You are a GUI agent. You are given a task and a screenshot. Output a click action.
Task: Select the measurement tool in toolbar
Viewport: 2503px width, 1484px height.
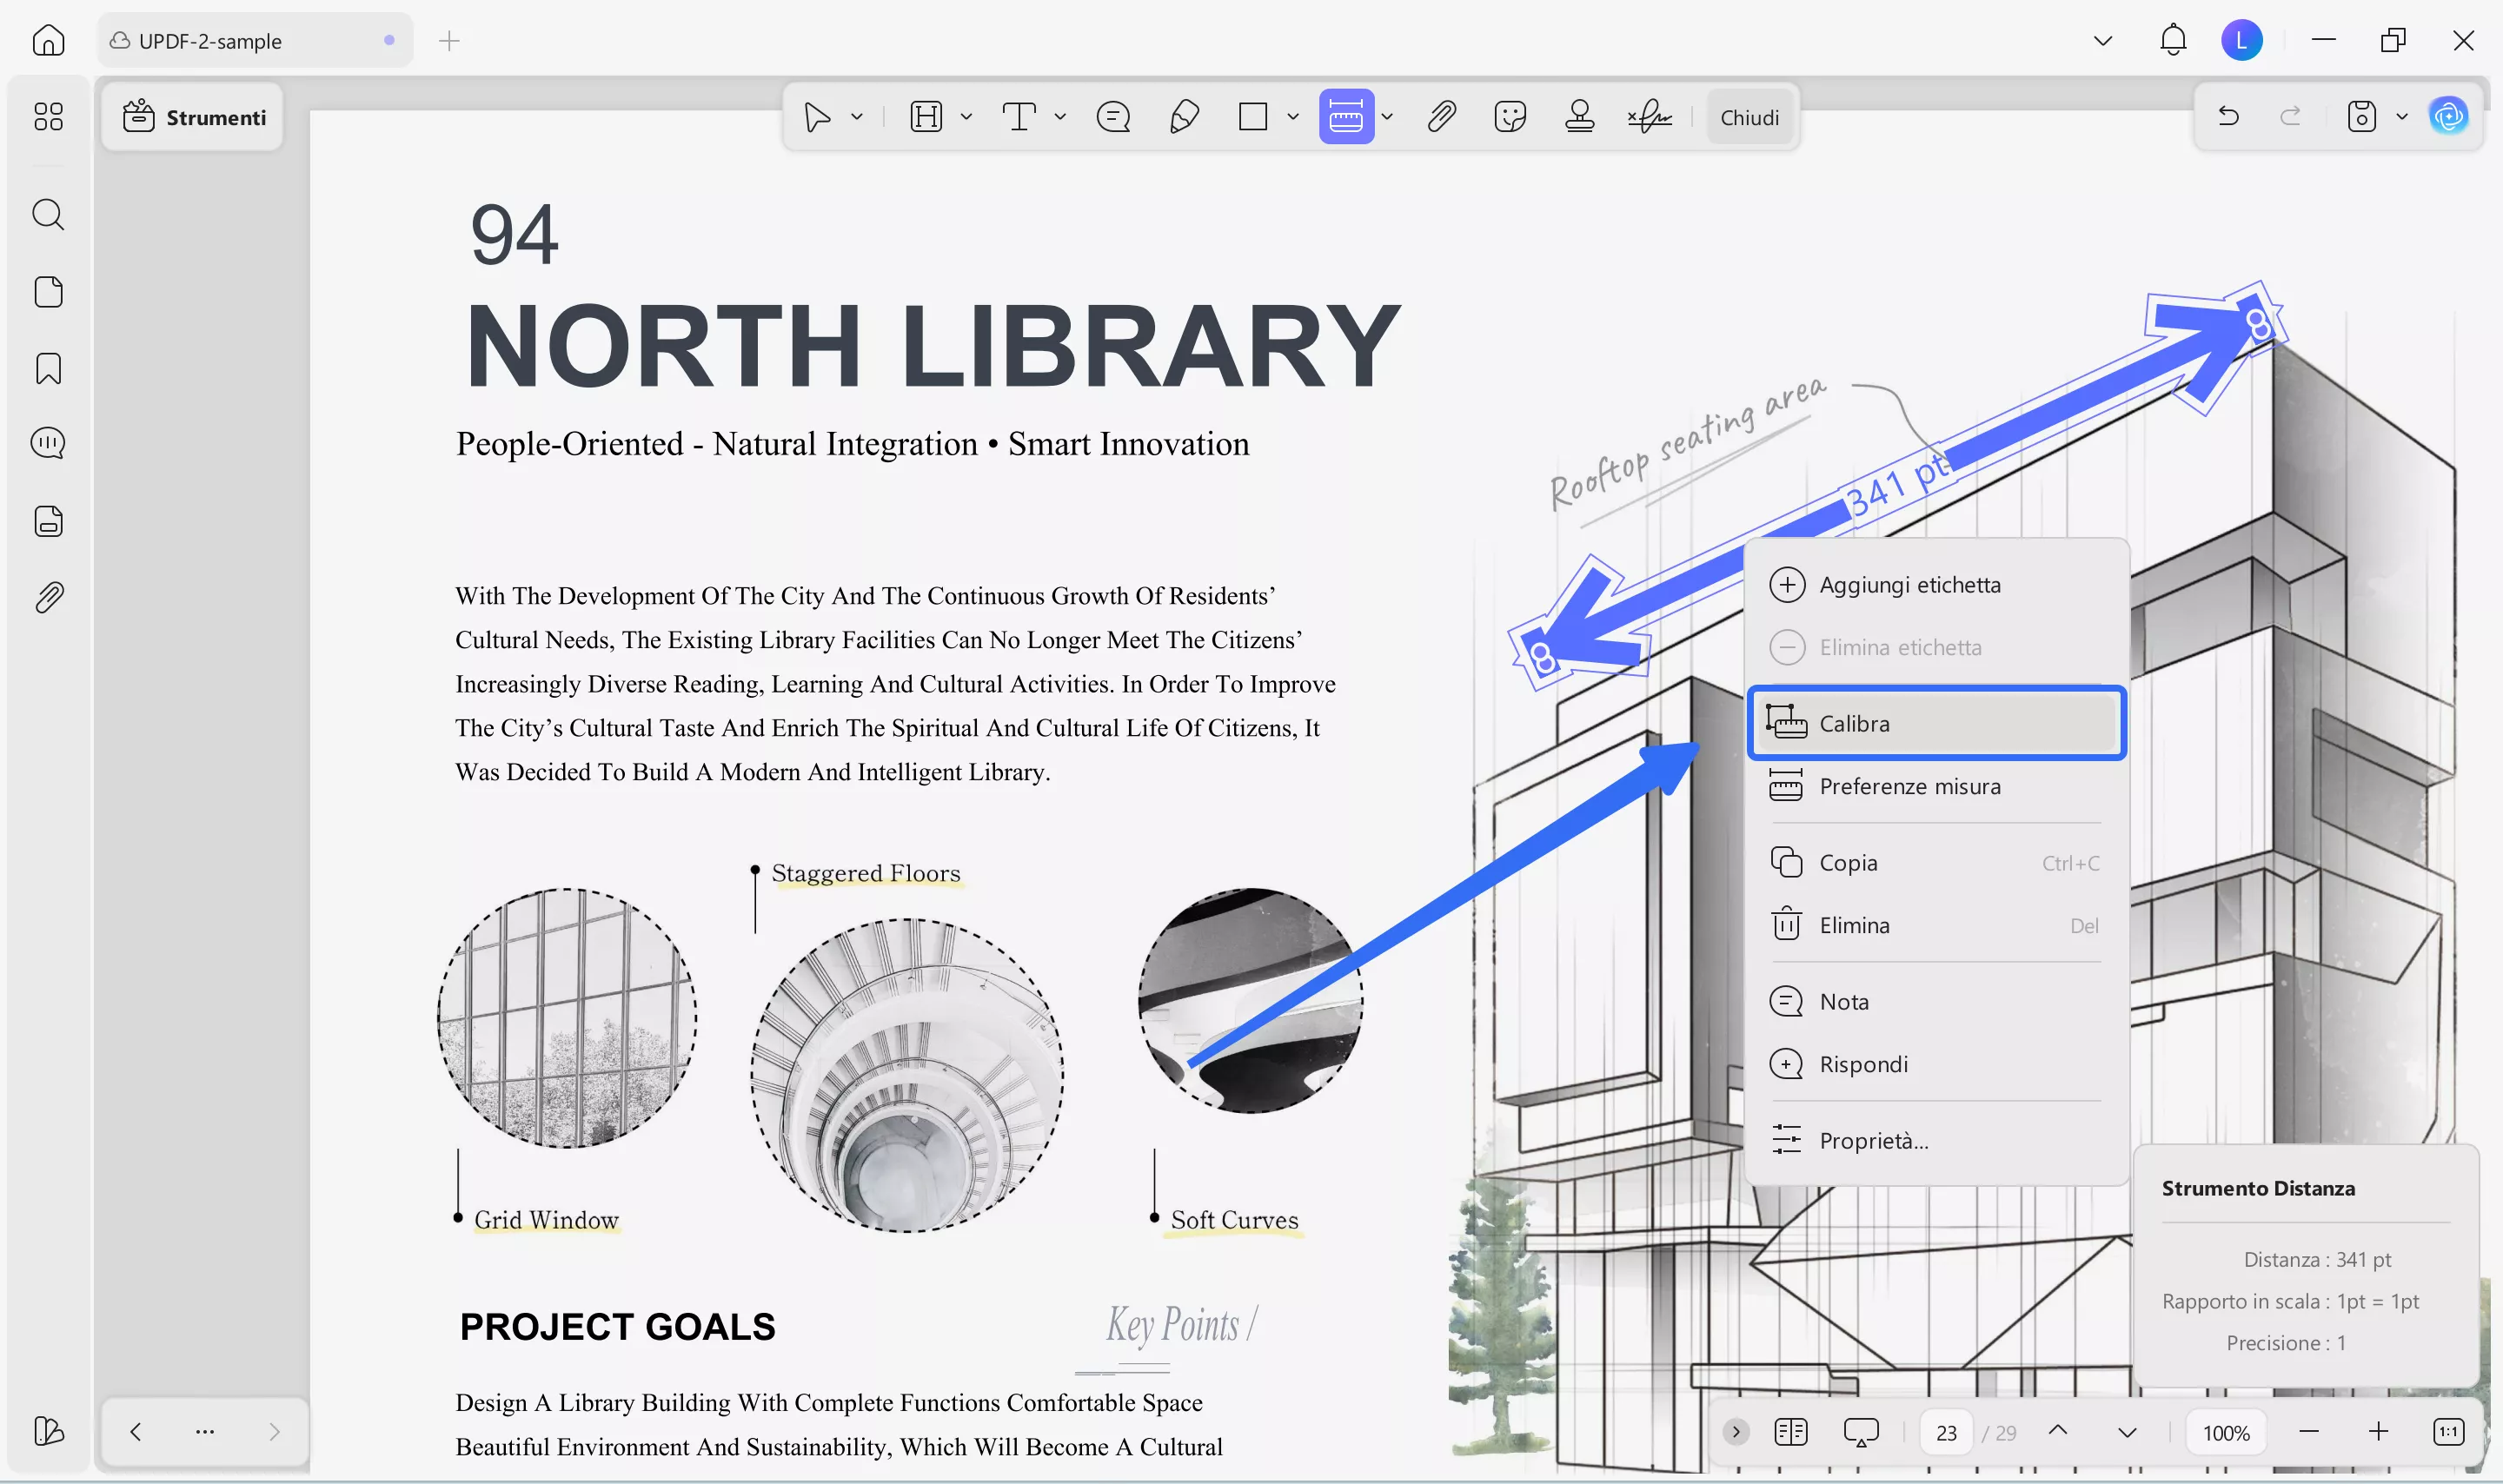pos(1345,117)
